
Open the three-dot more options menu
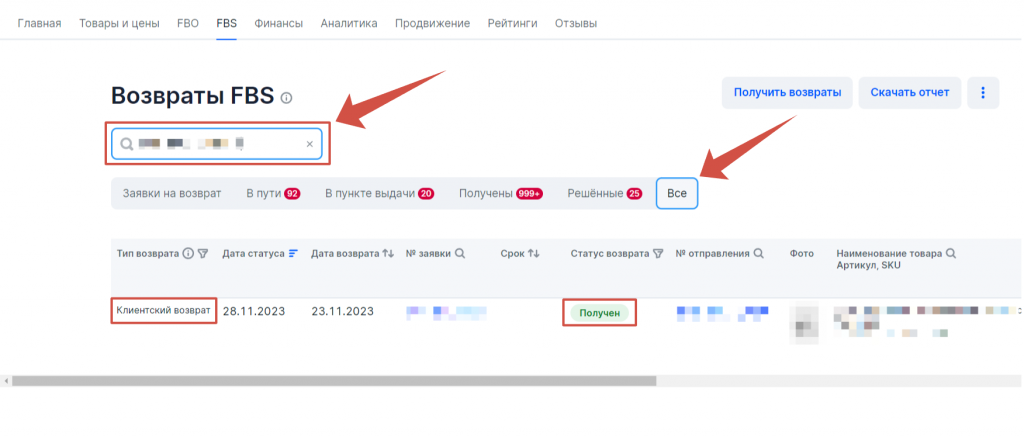[x=982, y=93]
